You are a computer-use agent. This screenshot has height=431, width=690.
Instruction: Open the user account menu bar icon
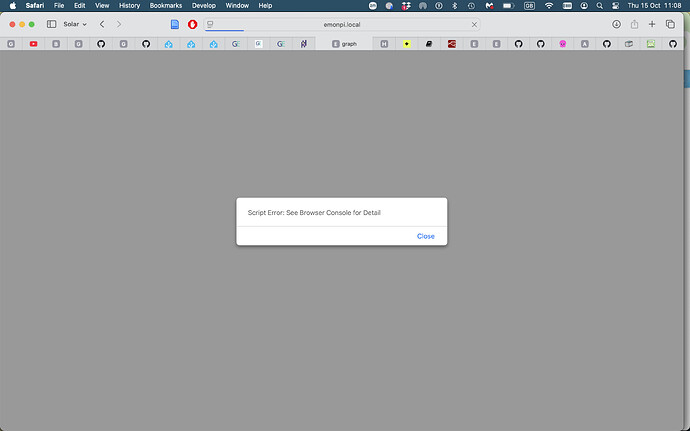tap(584, 6)
